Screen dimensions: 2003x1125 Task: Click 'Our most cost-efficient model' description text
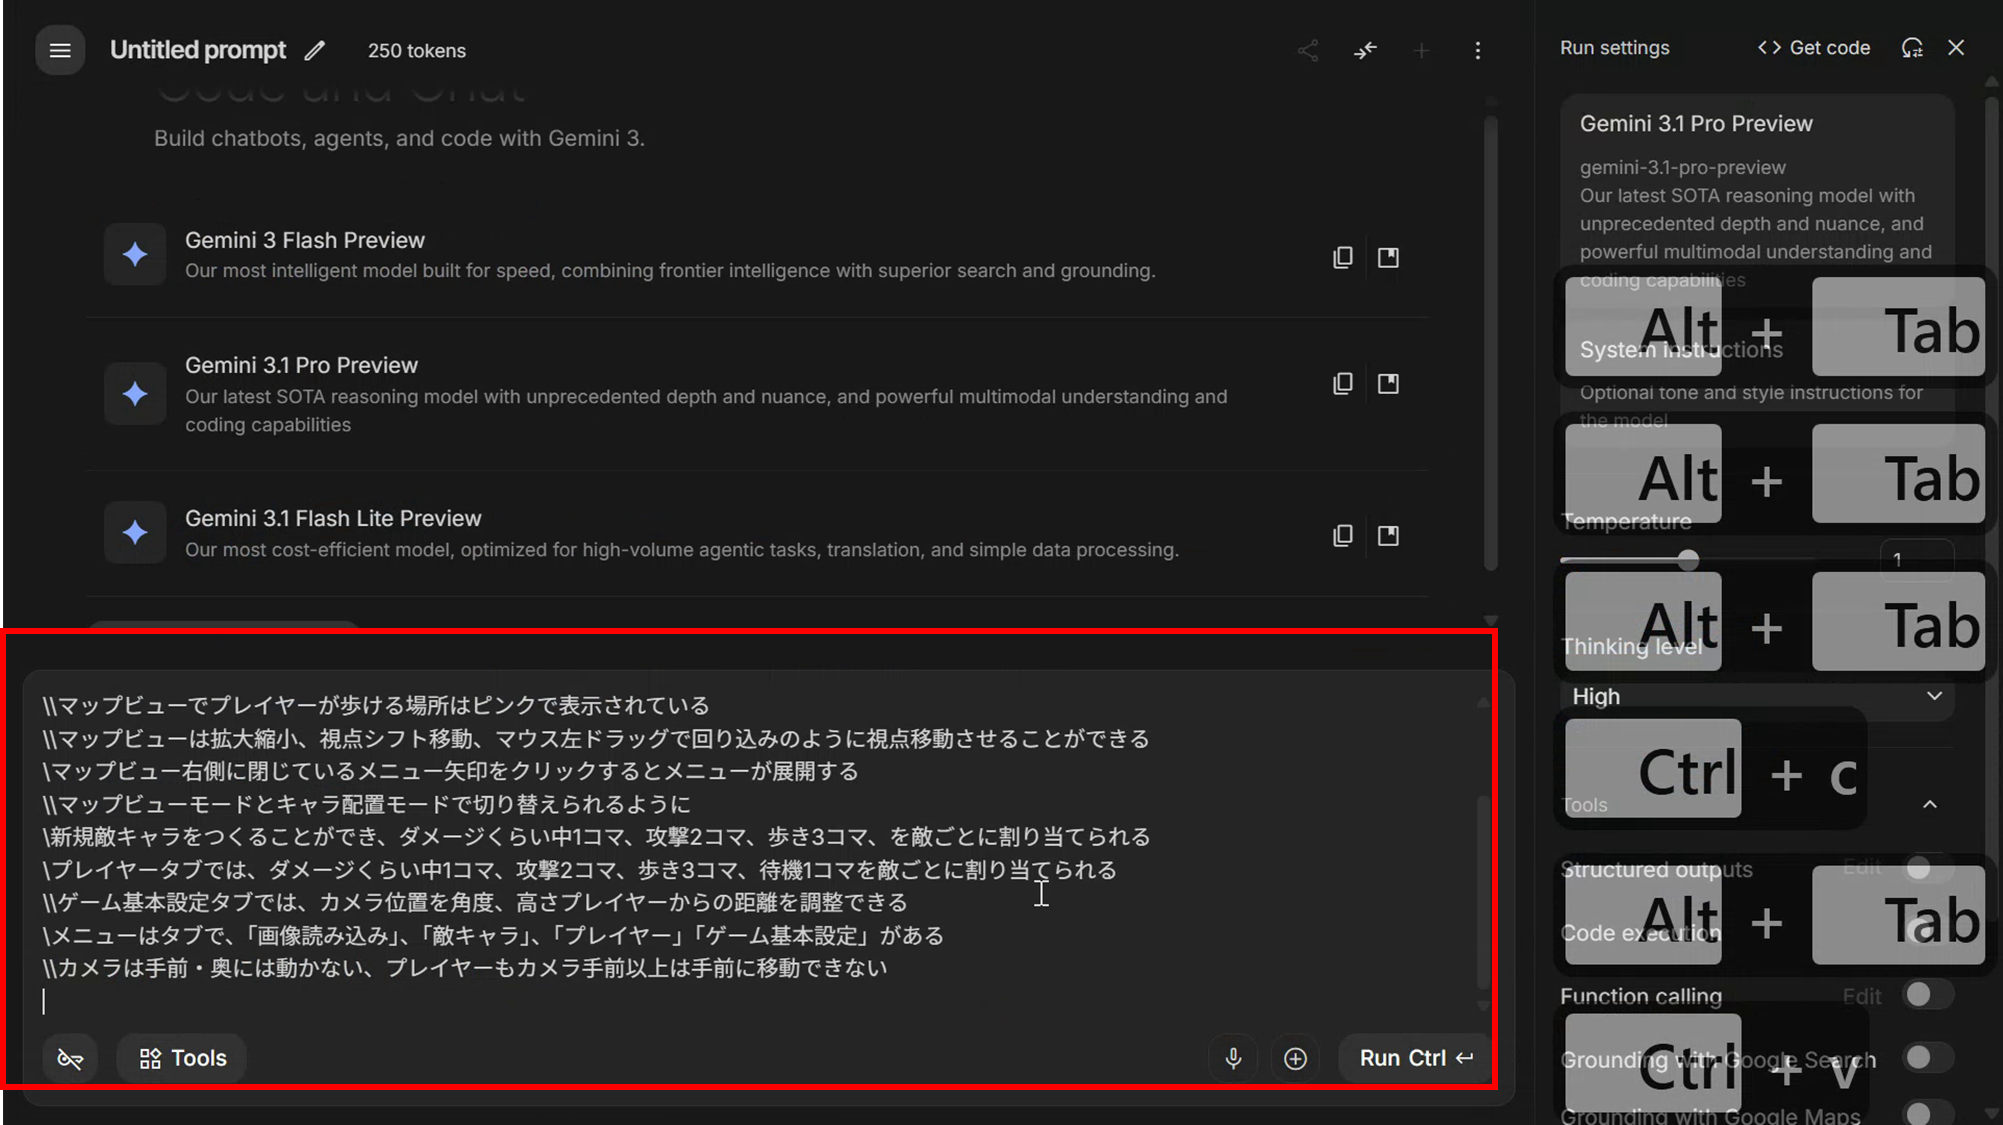point(682,549)
